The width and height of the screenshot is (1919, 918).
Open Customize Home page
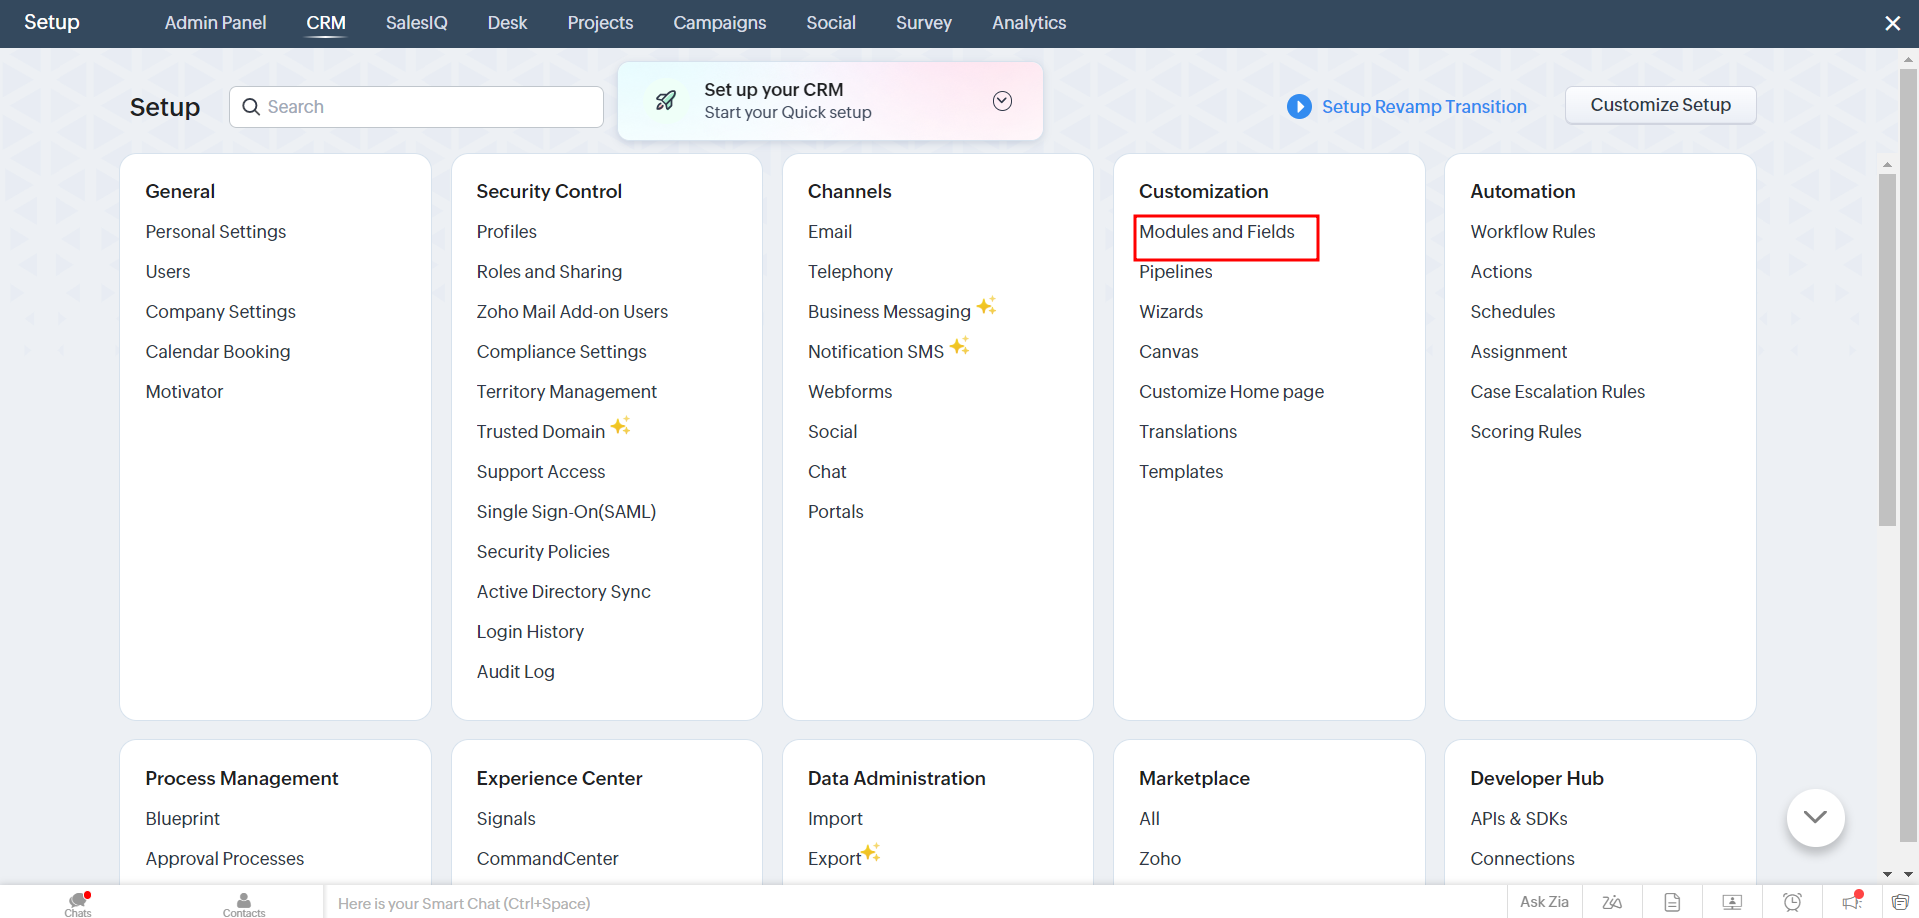click(x=1231, y=392)
